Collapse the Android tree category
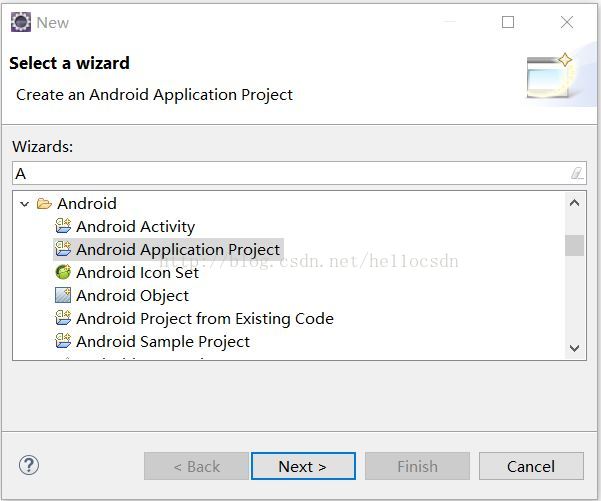Image resolution: width=601 pixels, height=501 pixels. pos(24,203)
